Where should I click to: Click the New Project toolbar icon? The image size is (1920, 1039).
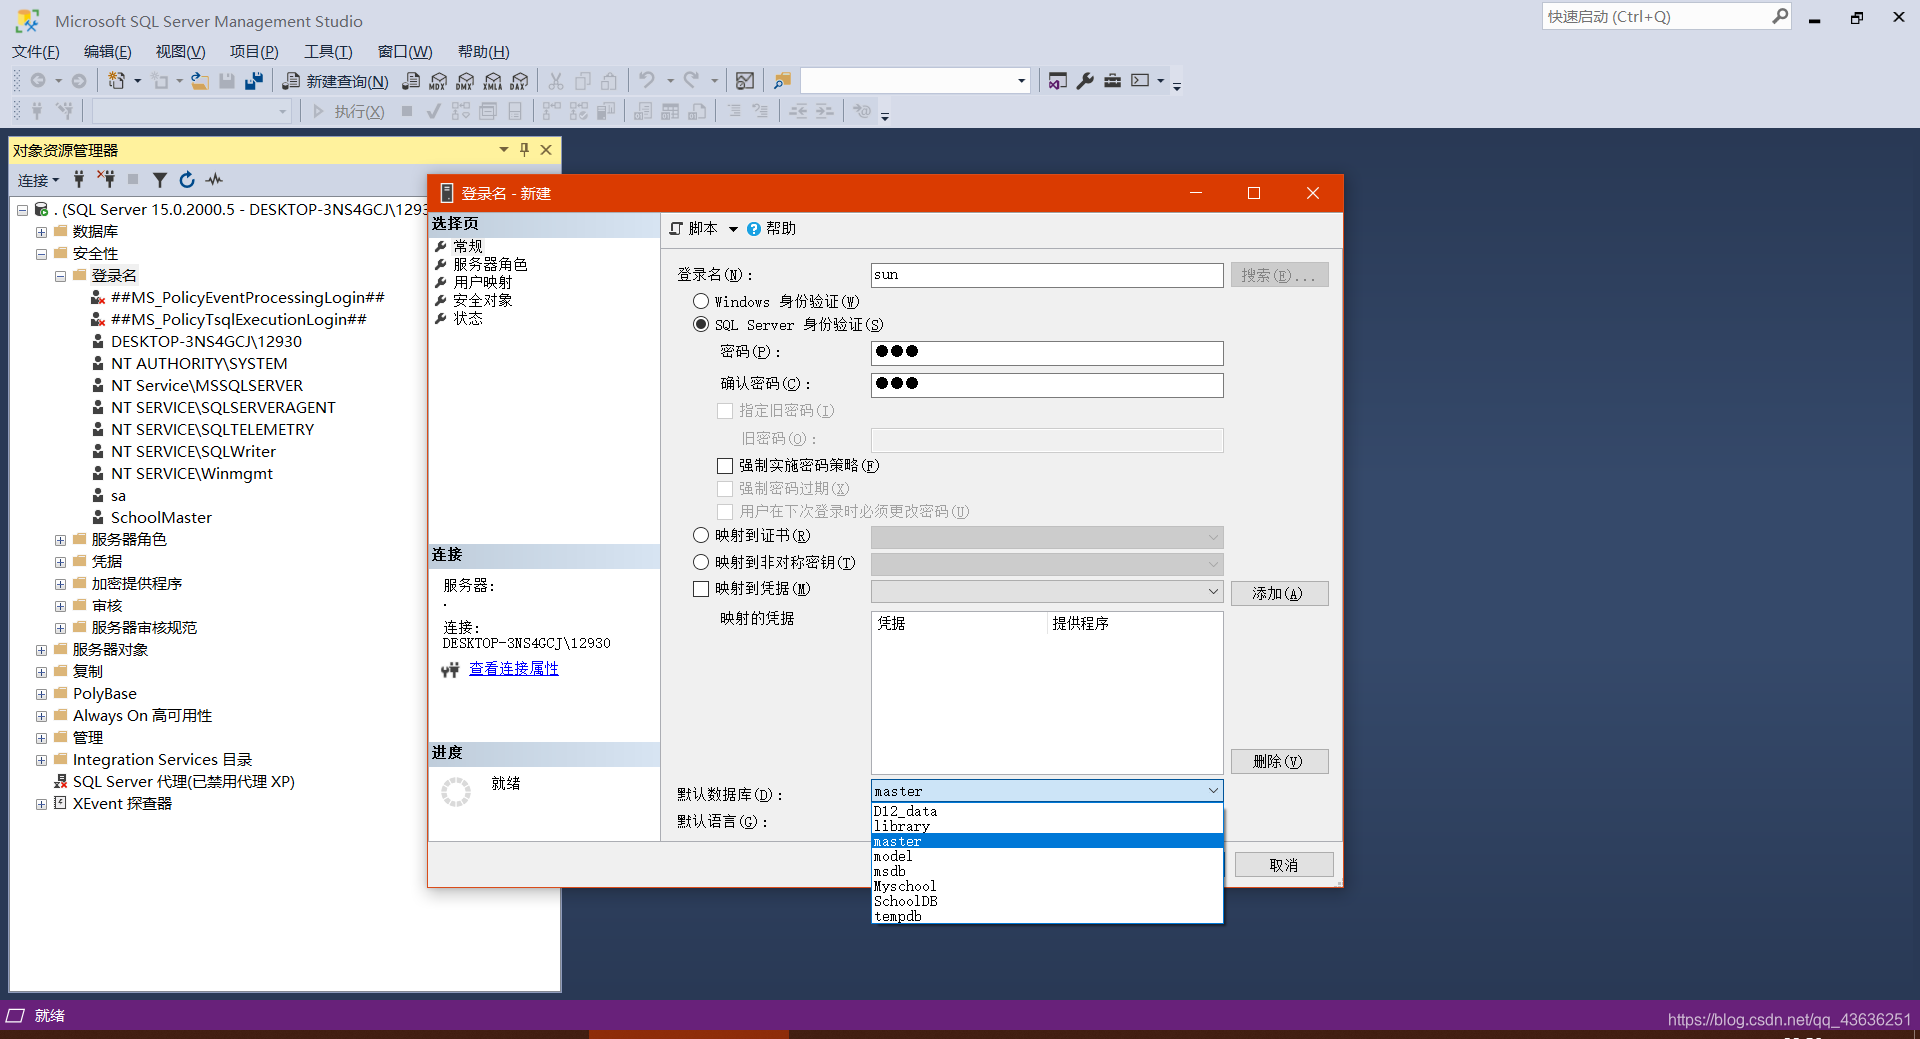coord(117,81)
